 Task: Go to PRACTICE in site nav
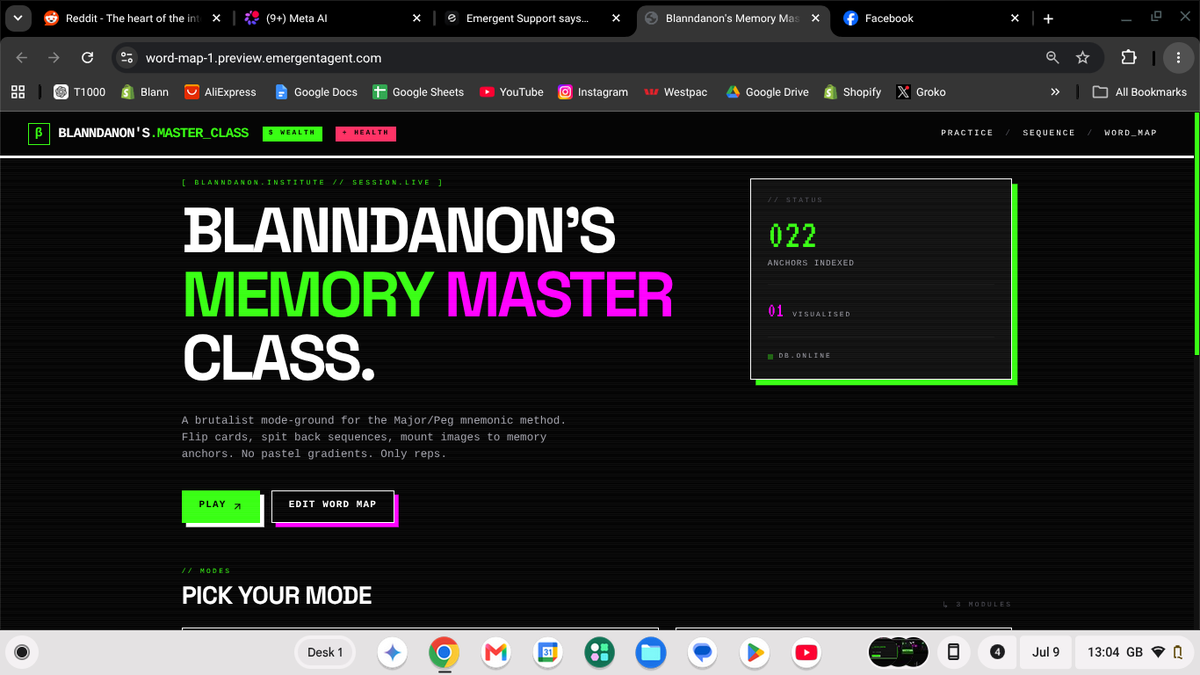967,133
